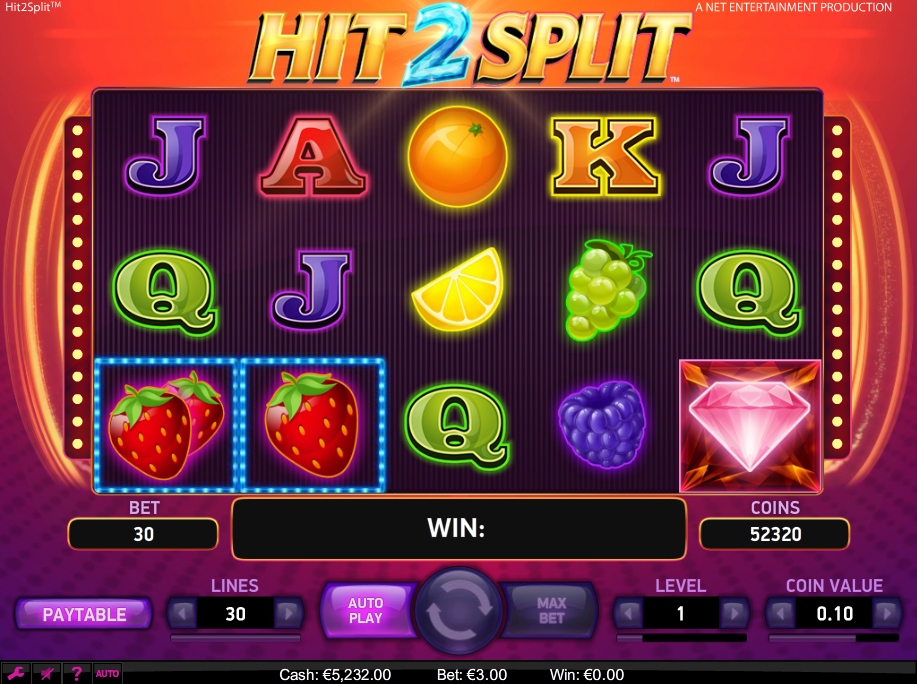Open game settings with the wrench icon
Image resolution: width=917 pixels, height=684 pixels.
click(15, 673)
